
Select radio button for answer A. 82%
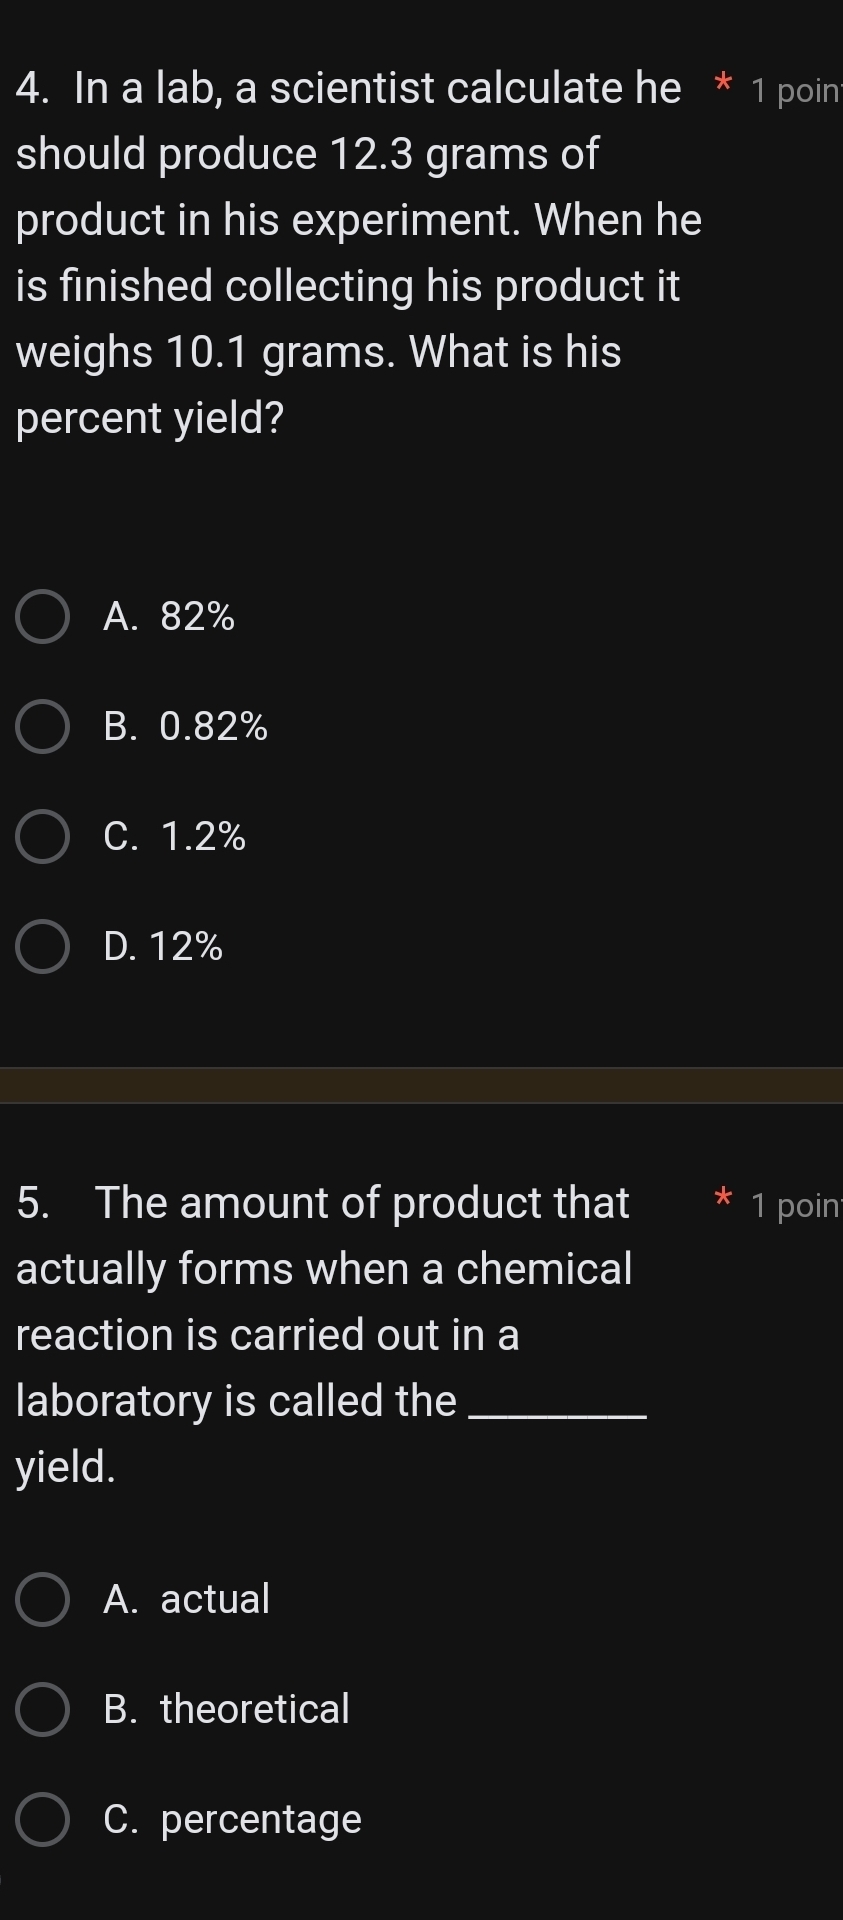pos(42,617)
